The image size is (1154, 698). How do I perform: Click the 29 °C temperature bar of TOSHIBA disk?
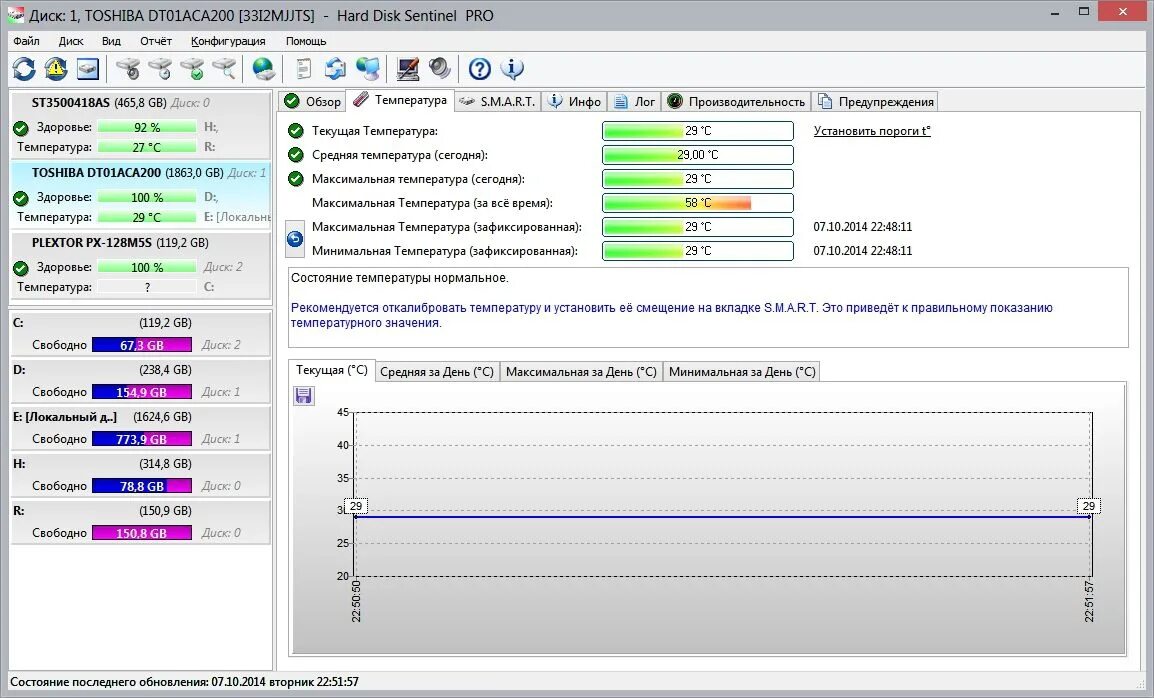[x=146, y=217]
